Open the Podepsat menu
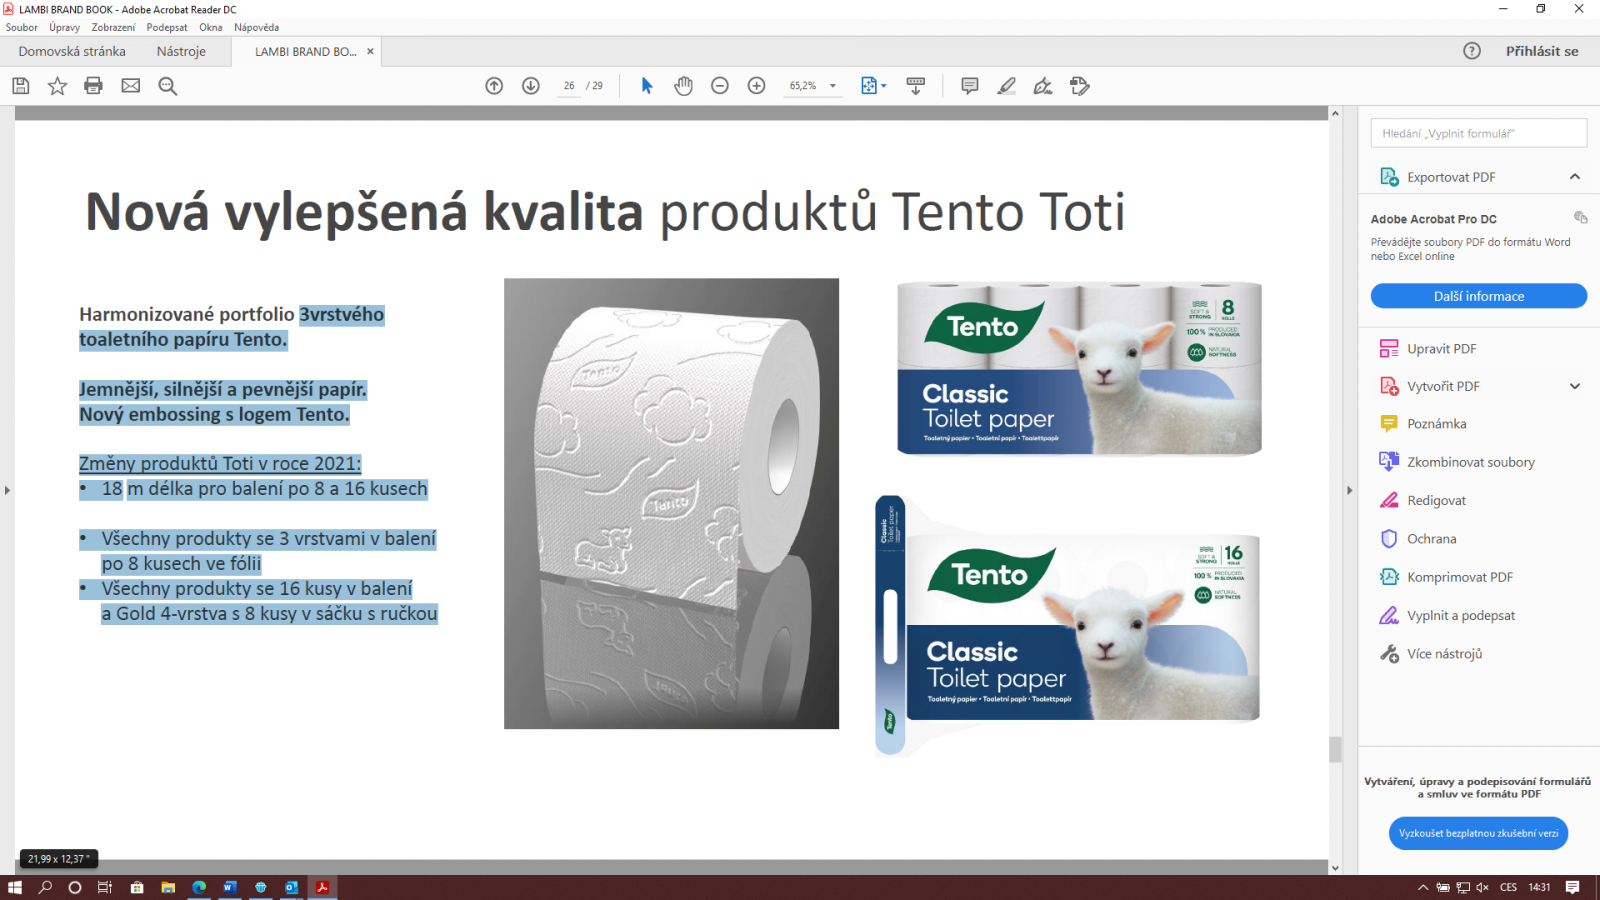Image resolution: width=1600 pixels, height=900 pixels. tap(167, 27)
